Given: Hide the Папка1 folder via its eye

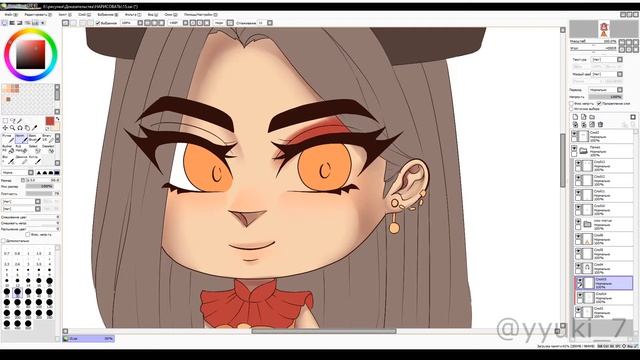Looking at the screenshot, I should click(574, 148).
